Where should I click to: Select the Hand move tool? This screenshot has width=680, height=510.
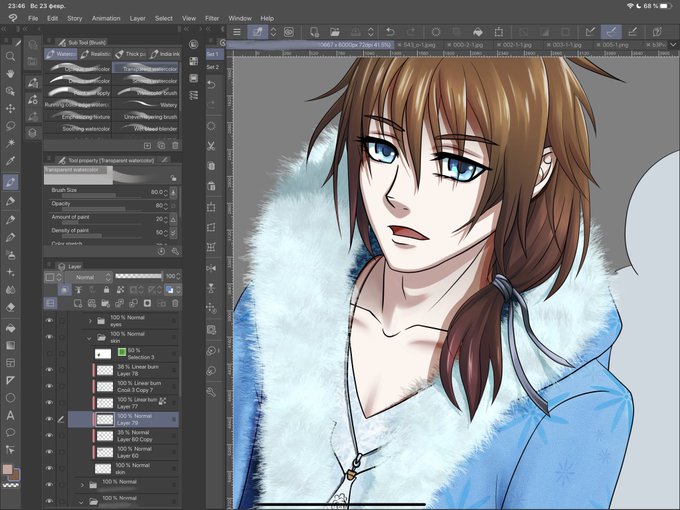[x=10, y=74]
